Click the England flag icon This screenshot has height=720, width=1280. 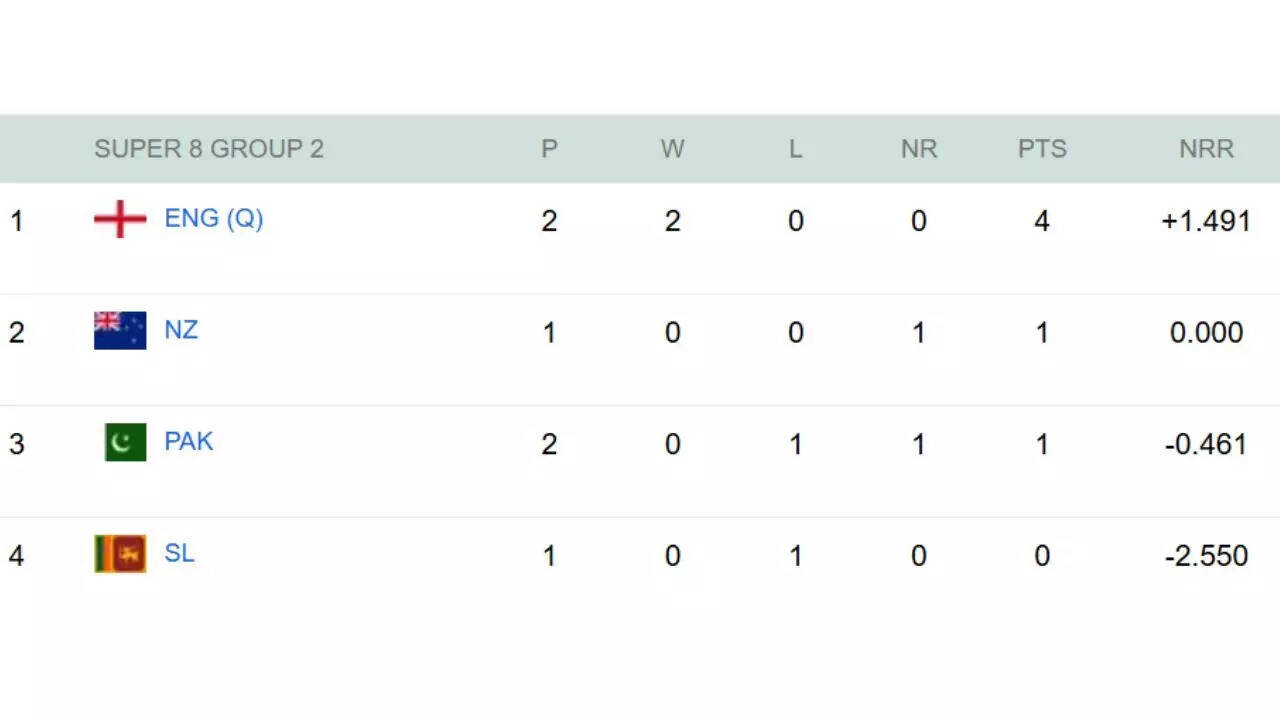pyautogui.click(x=120, y=219)
